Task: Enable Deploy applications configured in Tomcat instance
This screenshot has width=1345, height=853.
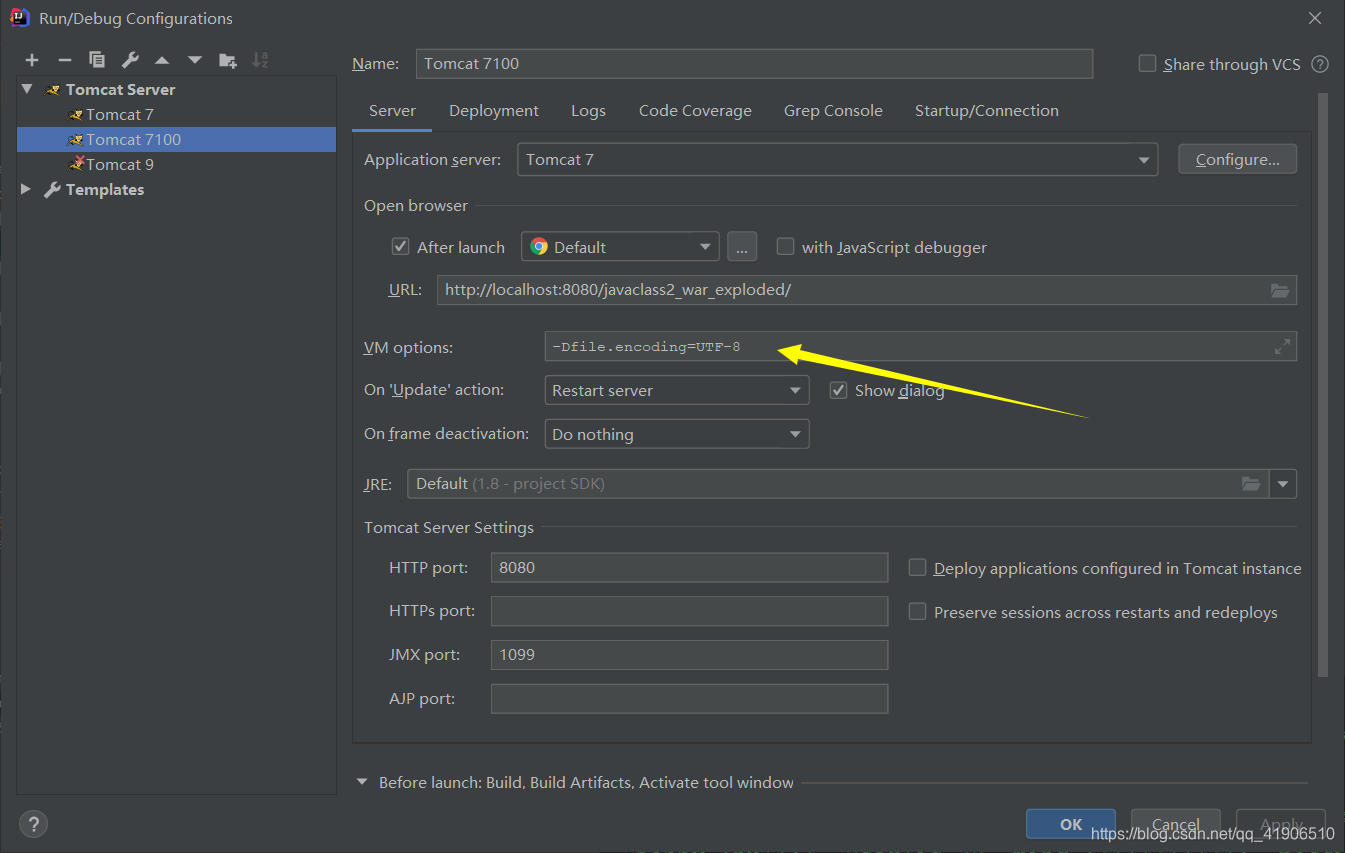Action: pyautogui.click(x=917, y=568)
